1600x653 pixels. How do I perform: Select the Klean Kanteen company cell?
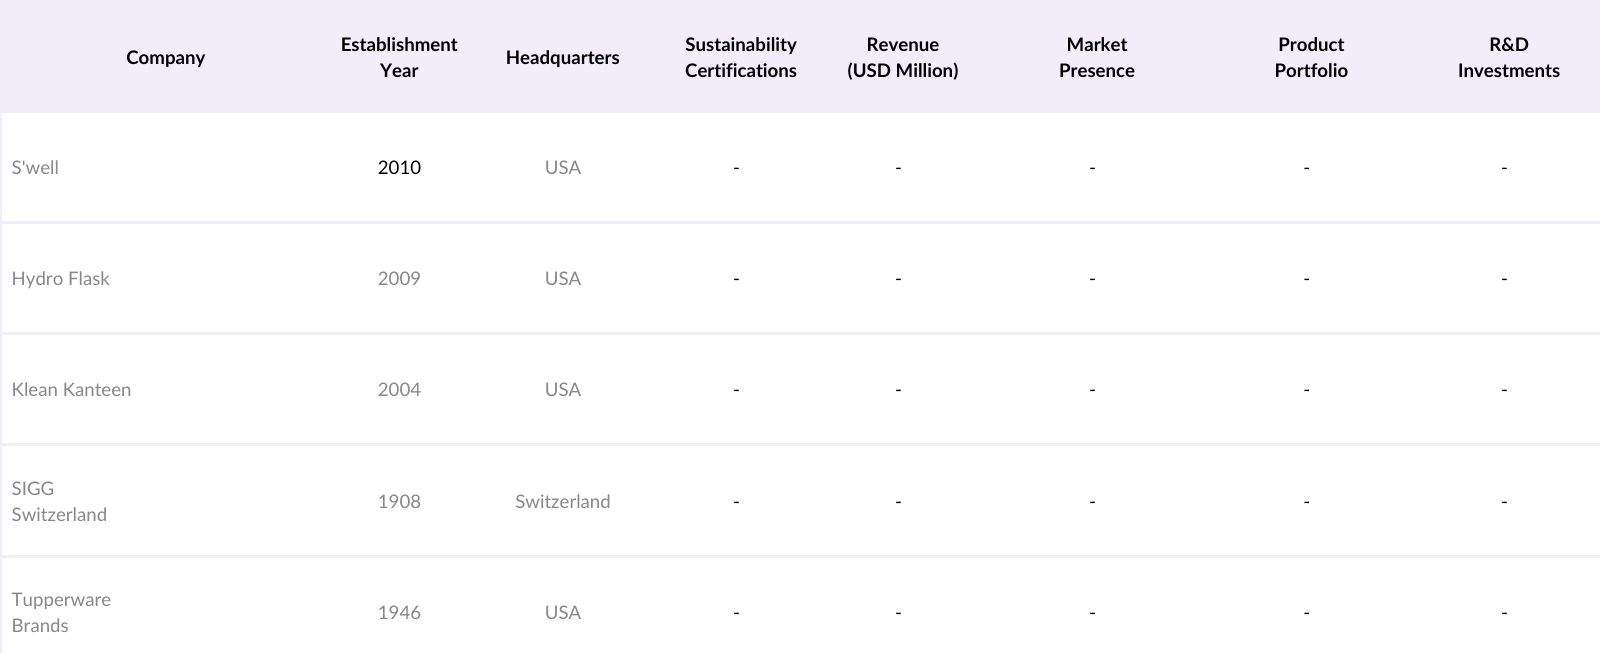(x=71, y=389)
